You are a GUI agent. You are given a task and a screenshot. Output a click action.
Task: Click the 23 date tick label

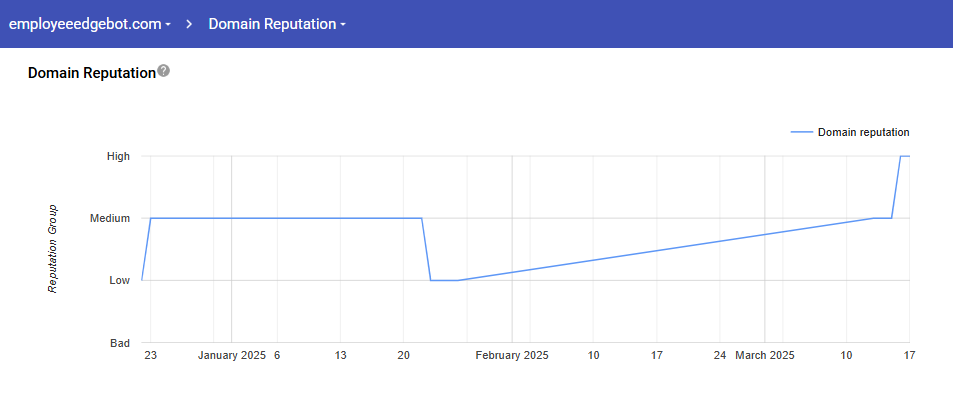(x=150, y=356)
